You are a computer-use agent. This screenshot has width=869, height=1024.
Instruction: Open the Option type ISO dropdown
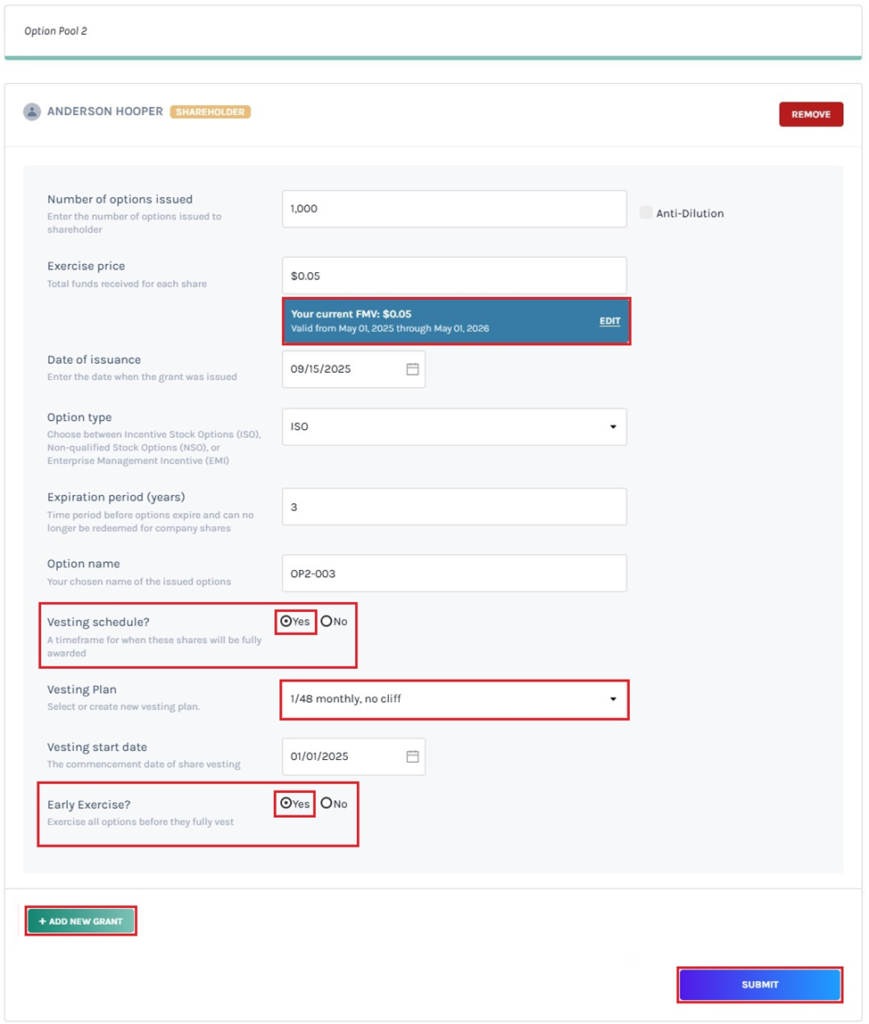[454, 427]
